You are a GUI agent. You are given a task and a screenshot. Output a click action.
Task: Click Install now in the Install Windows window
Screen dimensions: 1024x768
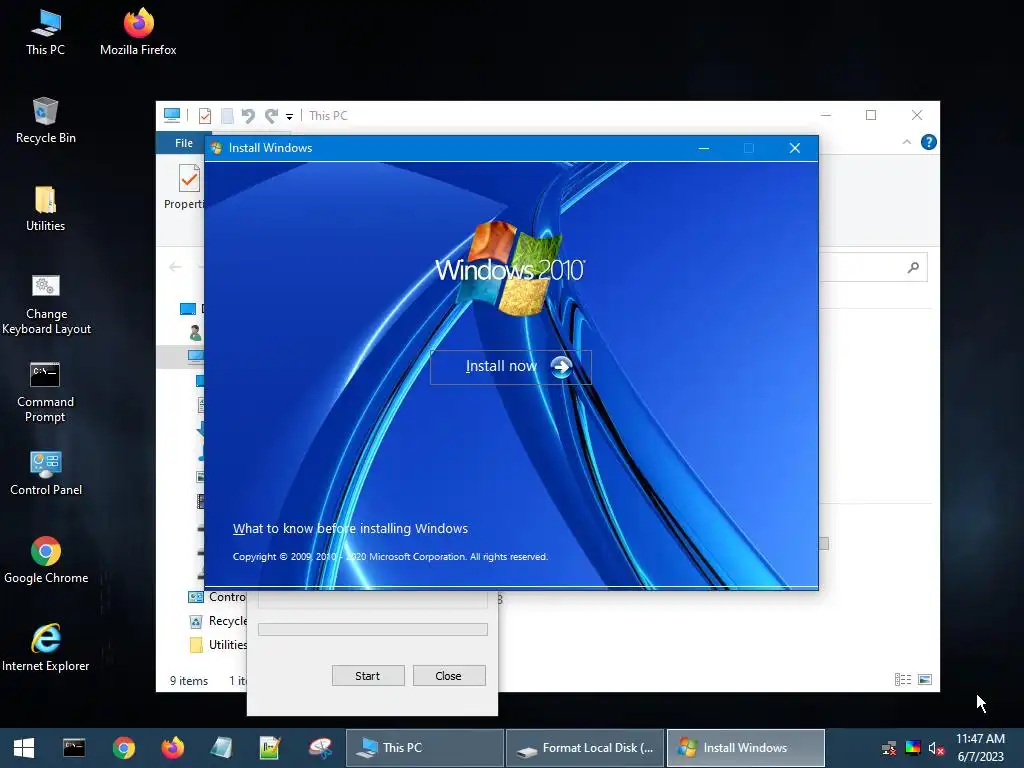(511, 367)
